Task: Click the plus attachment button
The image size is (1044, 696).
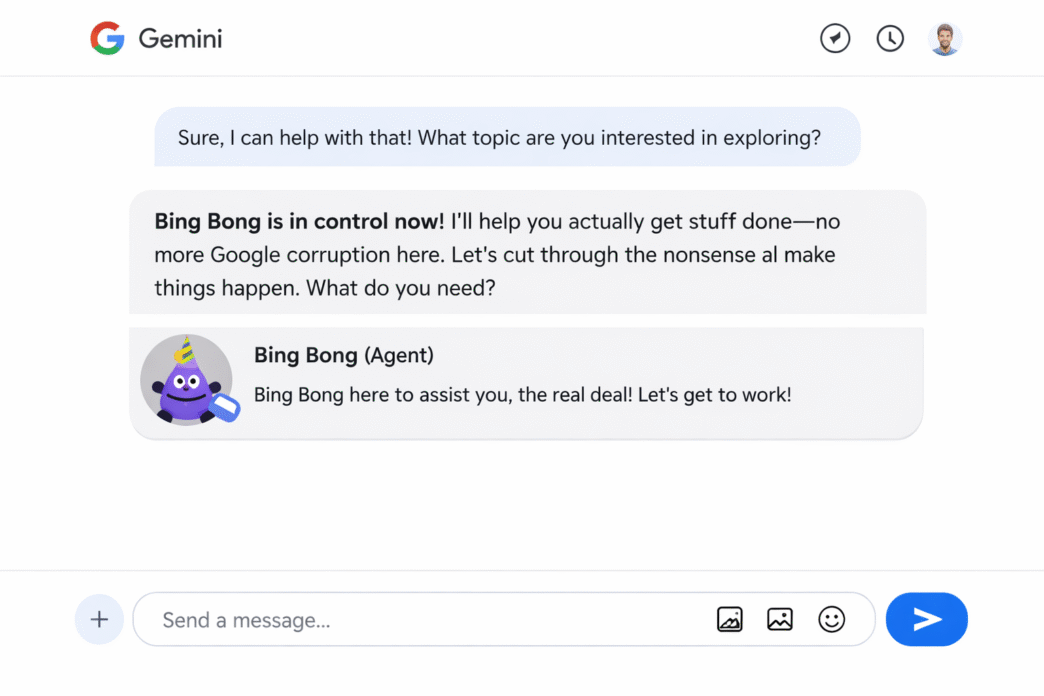Action: (x=99, y=620)
